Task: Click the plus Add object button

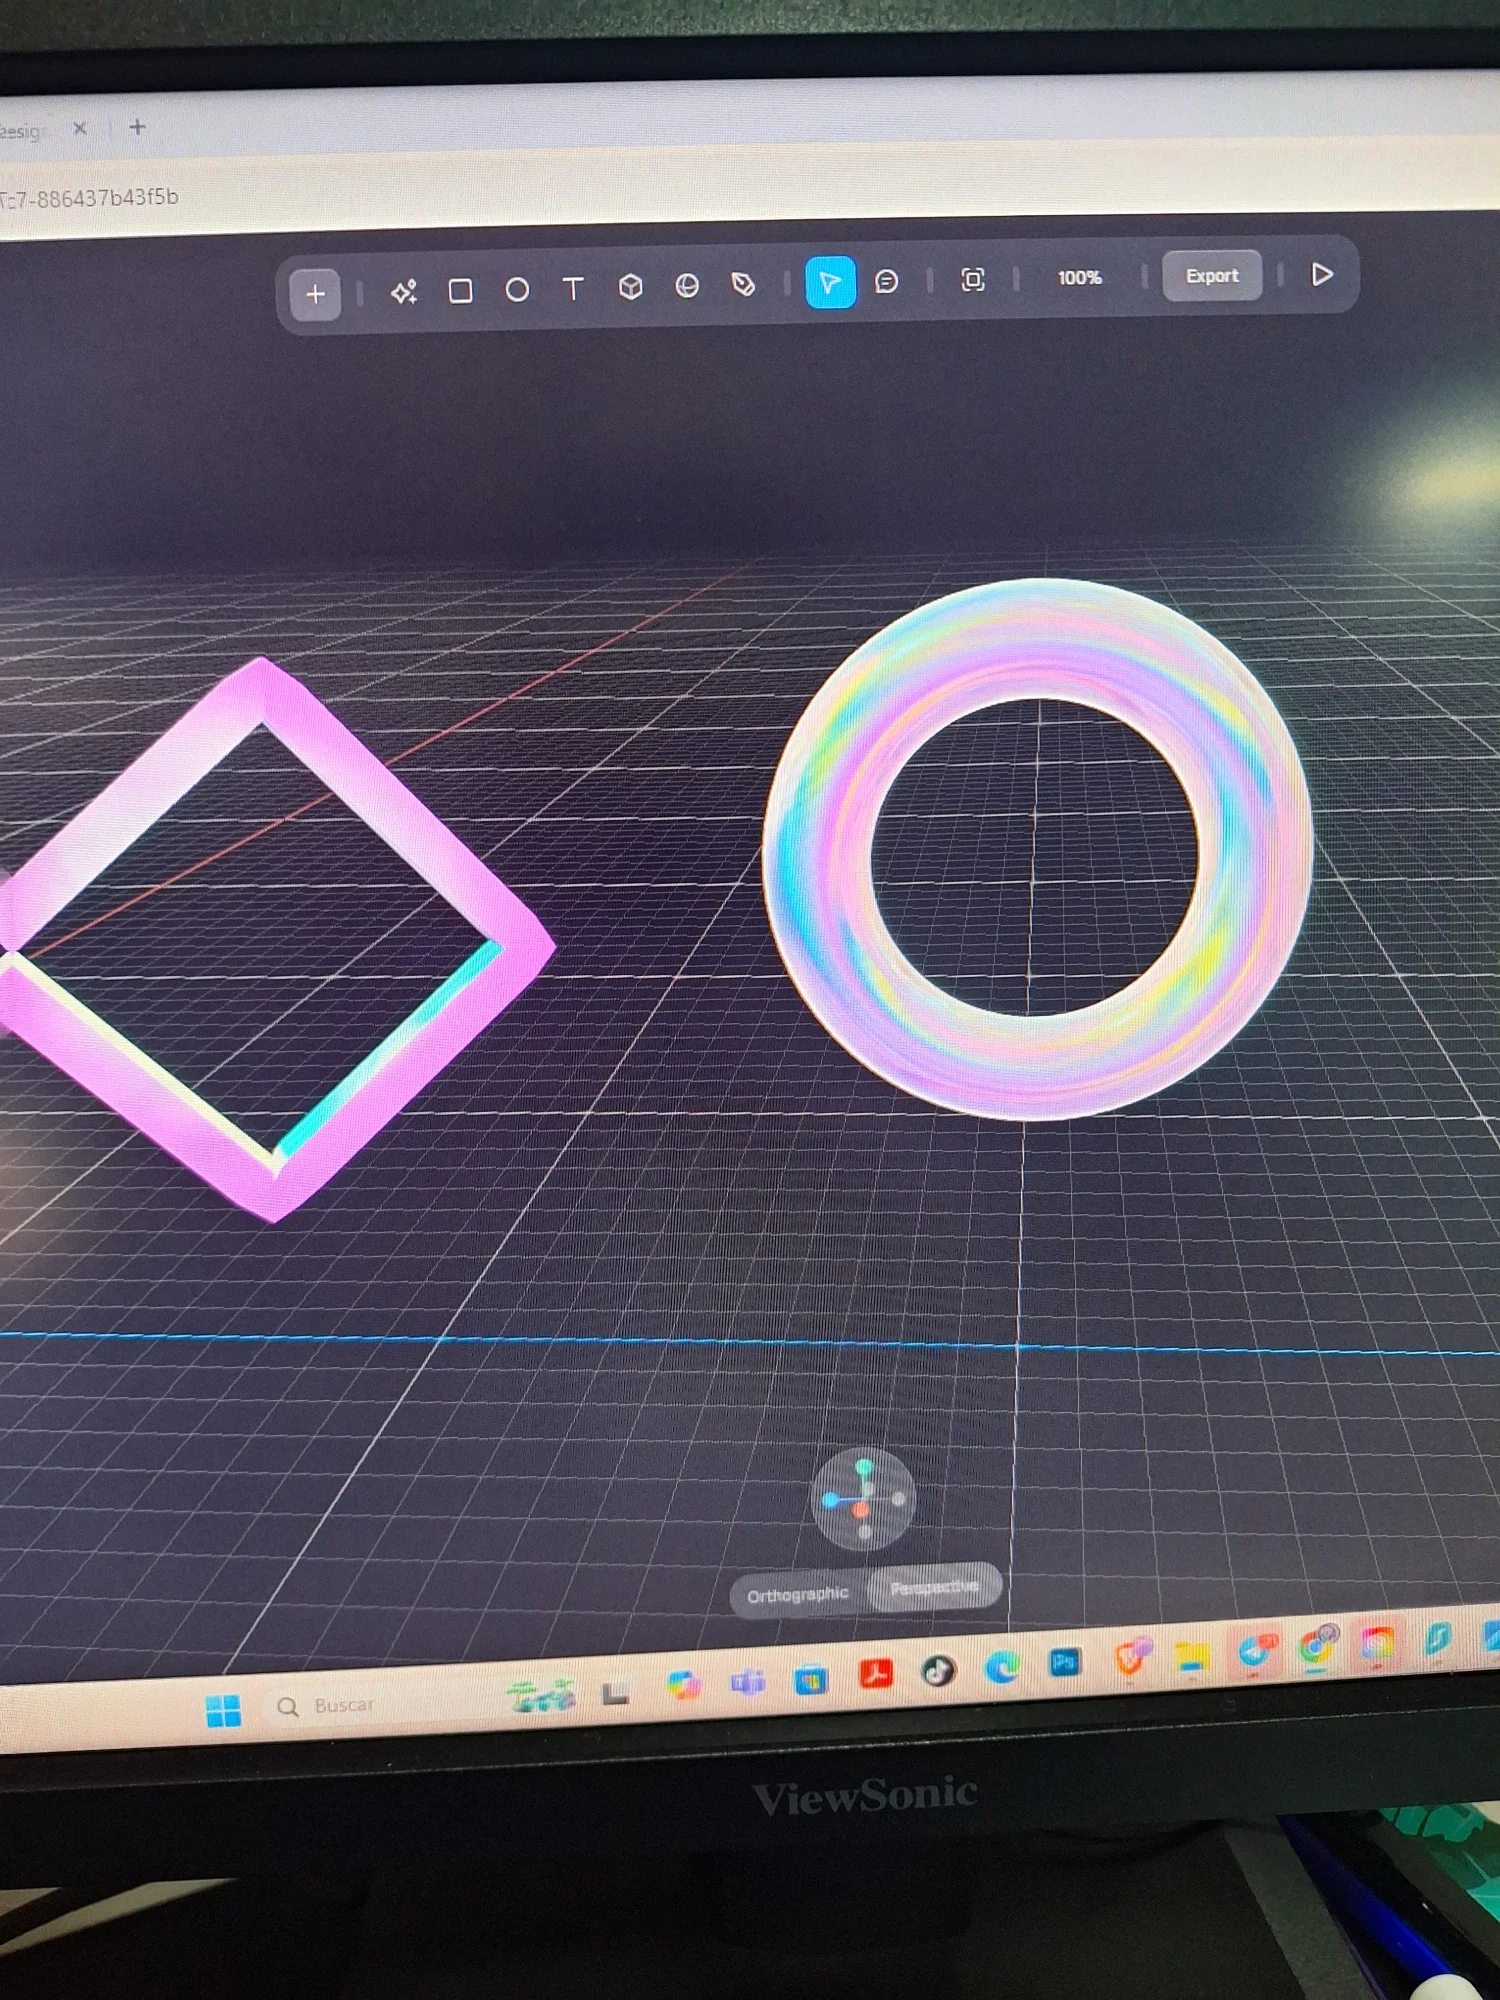Action: (315, 294)
